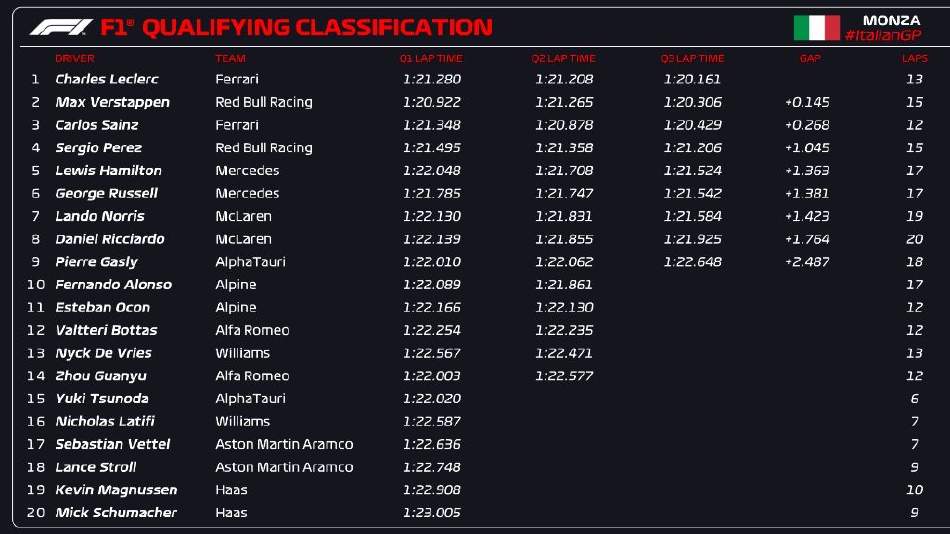
Task: Click the TEAM column header
Action: [x=230, y=59]
